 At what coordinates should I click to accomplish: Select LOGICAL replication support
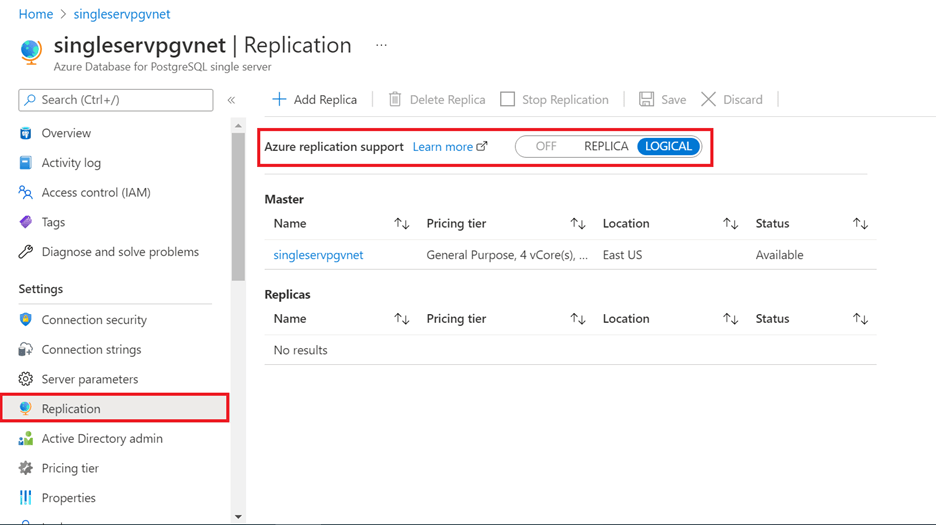pos(669,146)
